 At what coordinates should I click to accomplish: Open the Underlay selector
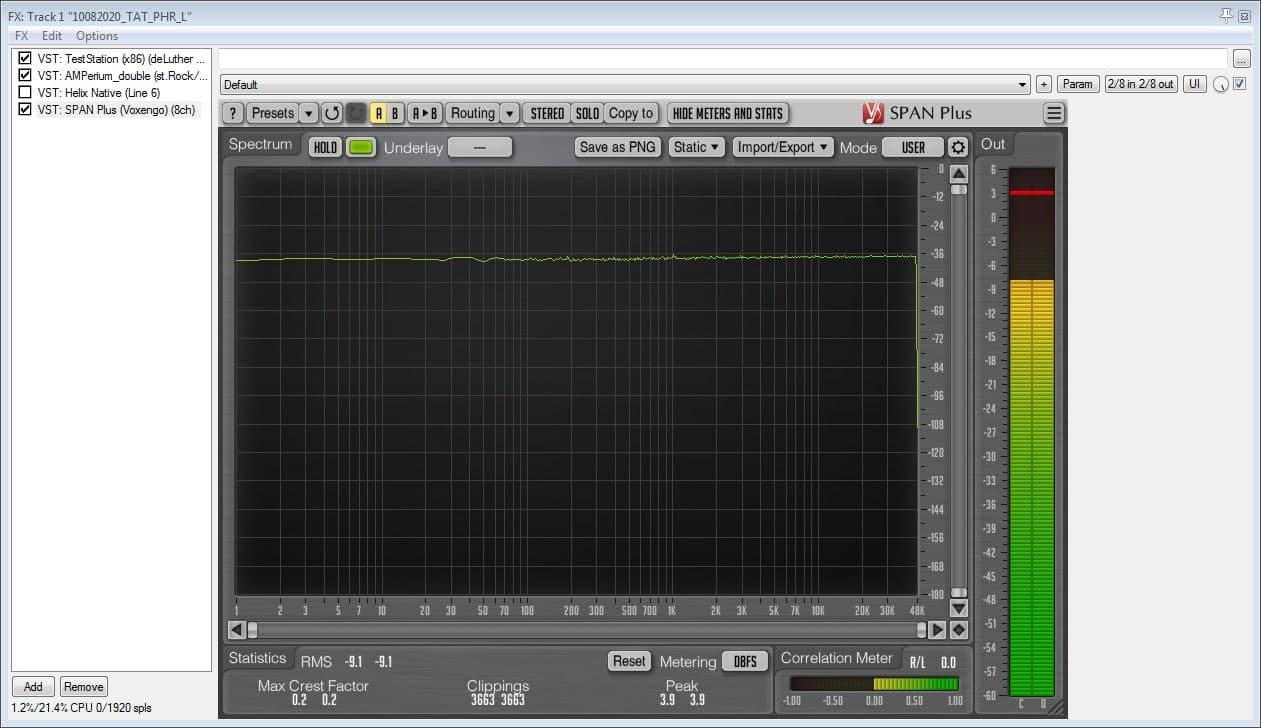tap(480, 147)
